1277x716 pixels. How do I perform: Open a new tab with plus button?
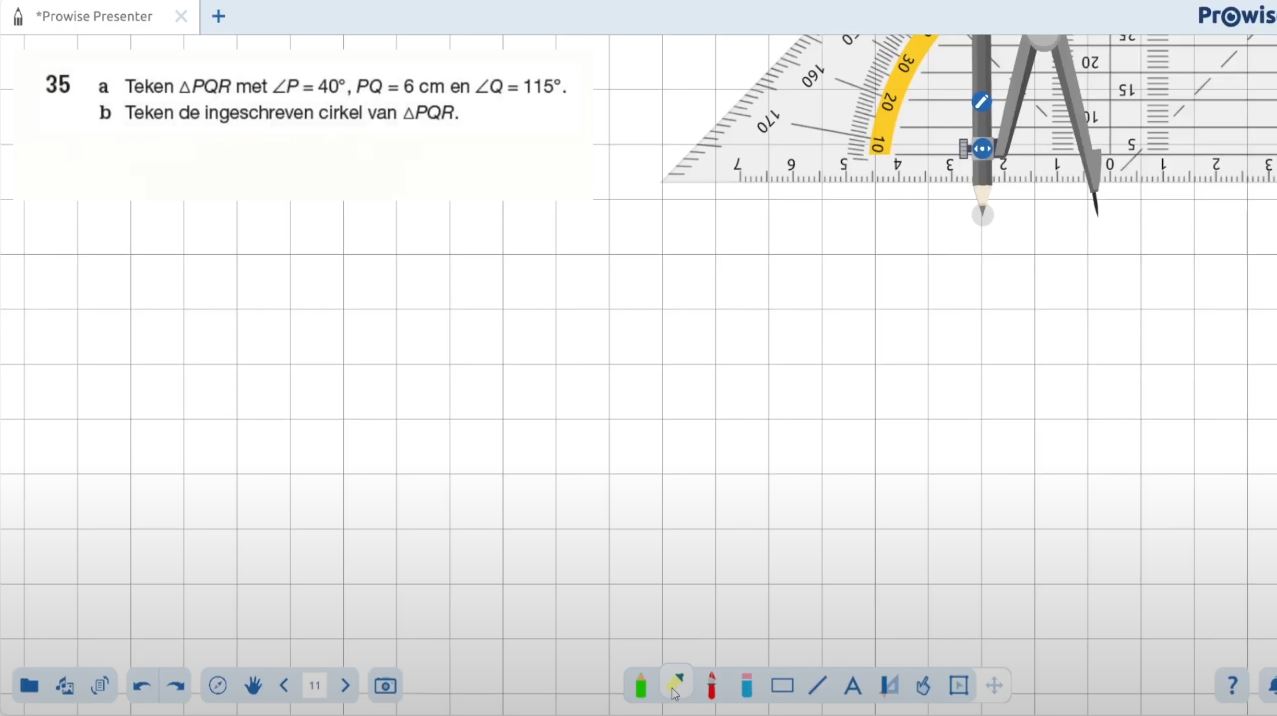pyautogui.click(x=218, y=16)
